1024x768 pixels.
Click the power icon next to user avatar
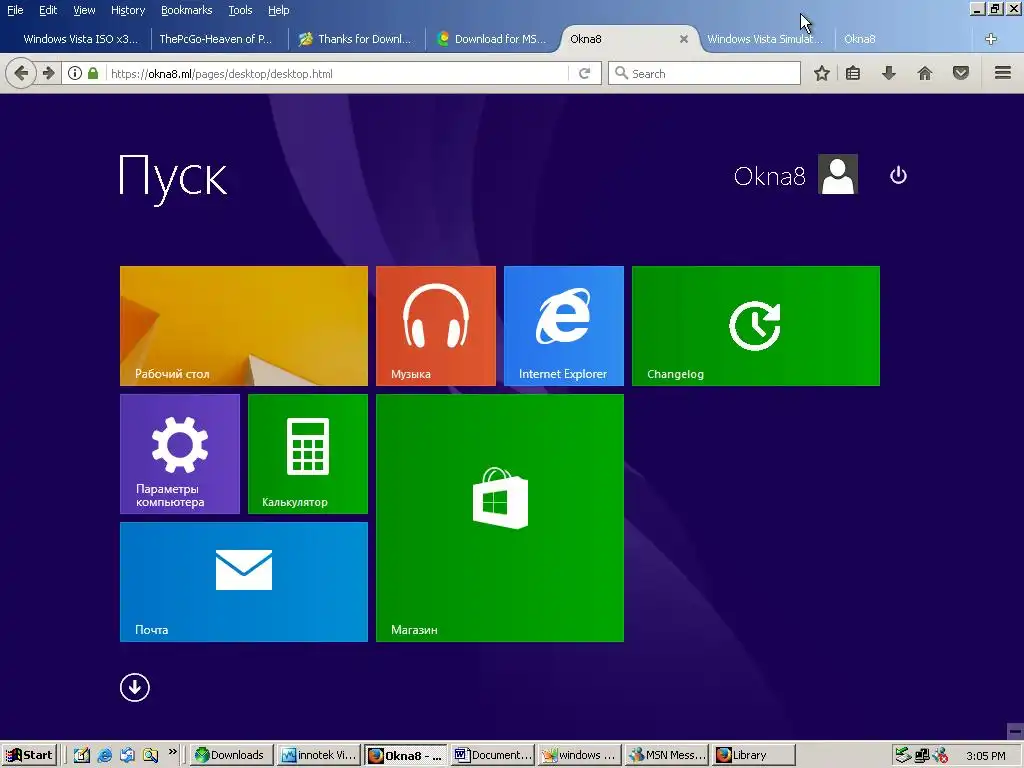click(x=898, y=175)
